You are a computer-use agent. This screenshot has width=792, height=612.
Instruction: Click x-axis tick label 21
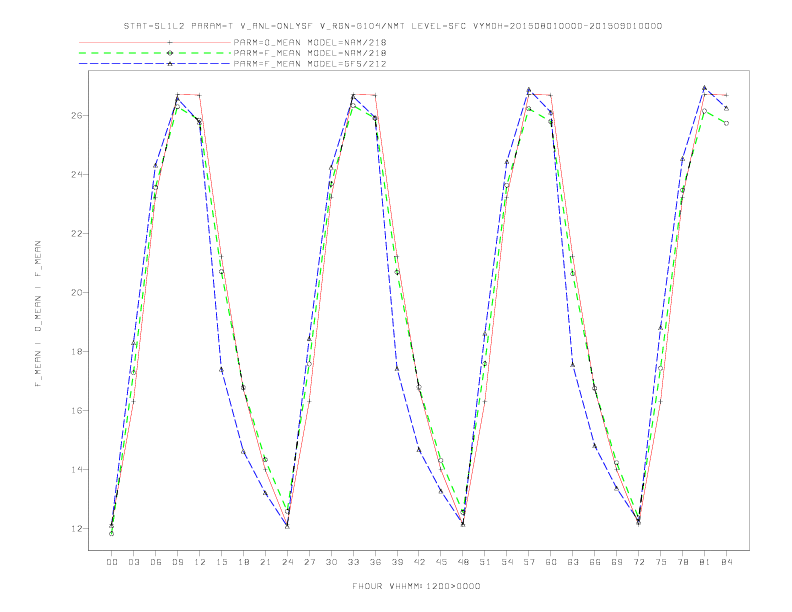pyautogui.click(x=265, y=562)
